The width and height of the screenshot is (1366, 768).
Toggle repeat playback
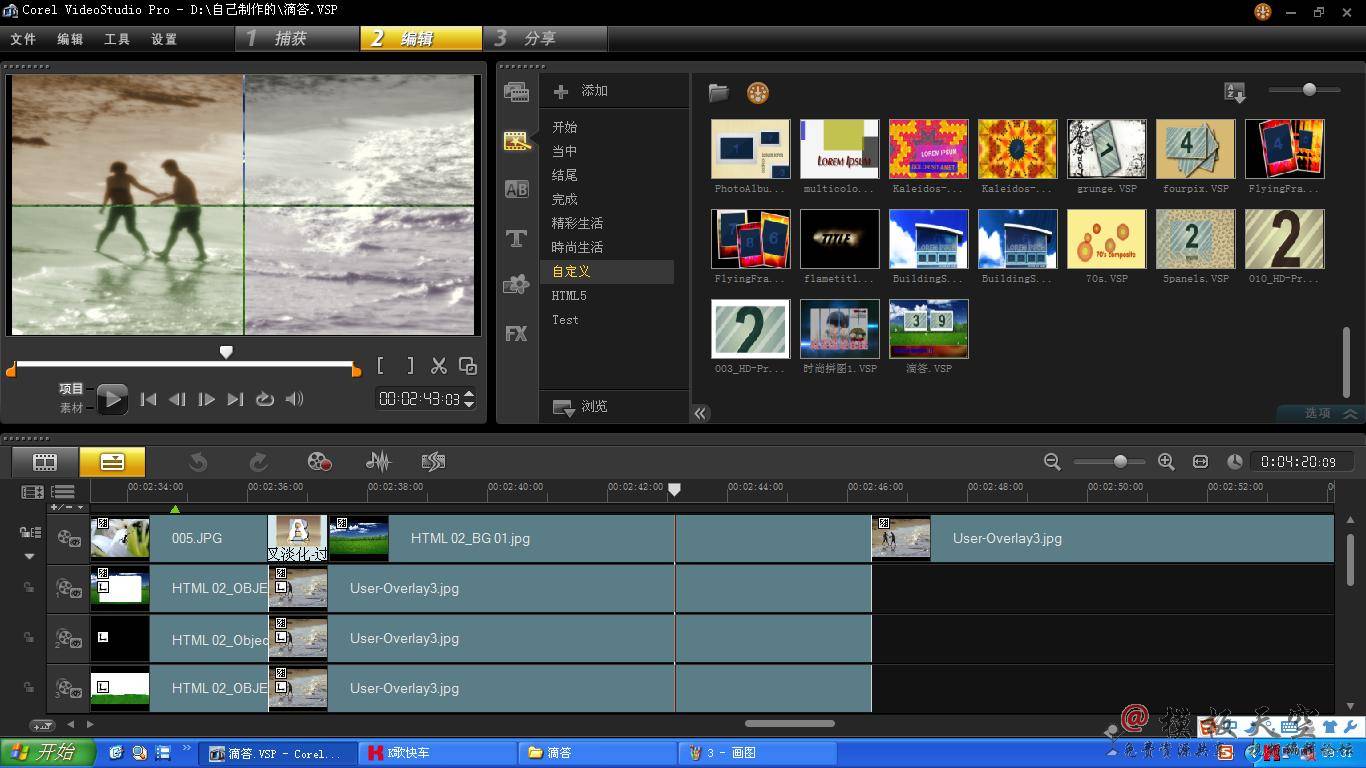(264, 399)
